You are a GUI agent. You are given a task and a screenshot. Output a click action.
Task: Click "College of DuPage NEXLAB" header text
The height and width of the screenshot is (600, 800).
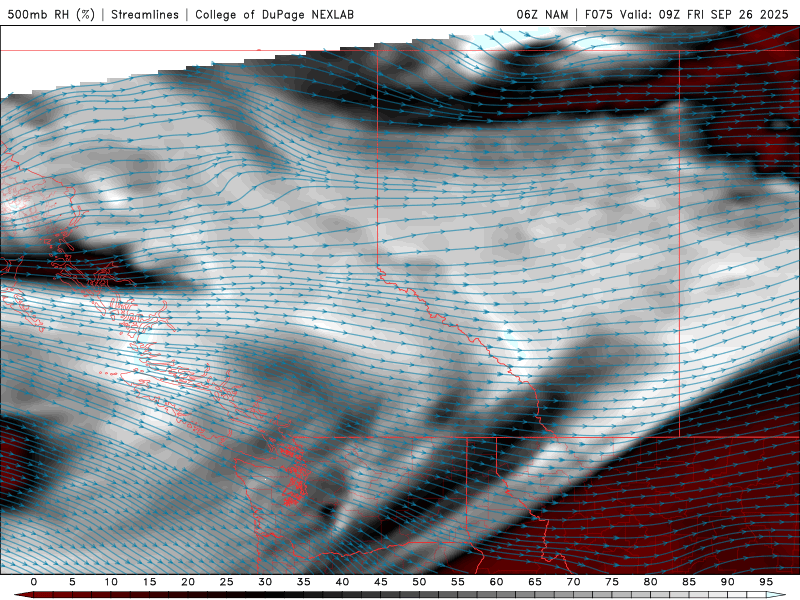[x=274, y=14]
